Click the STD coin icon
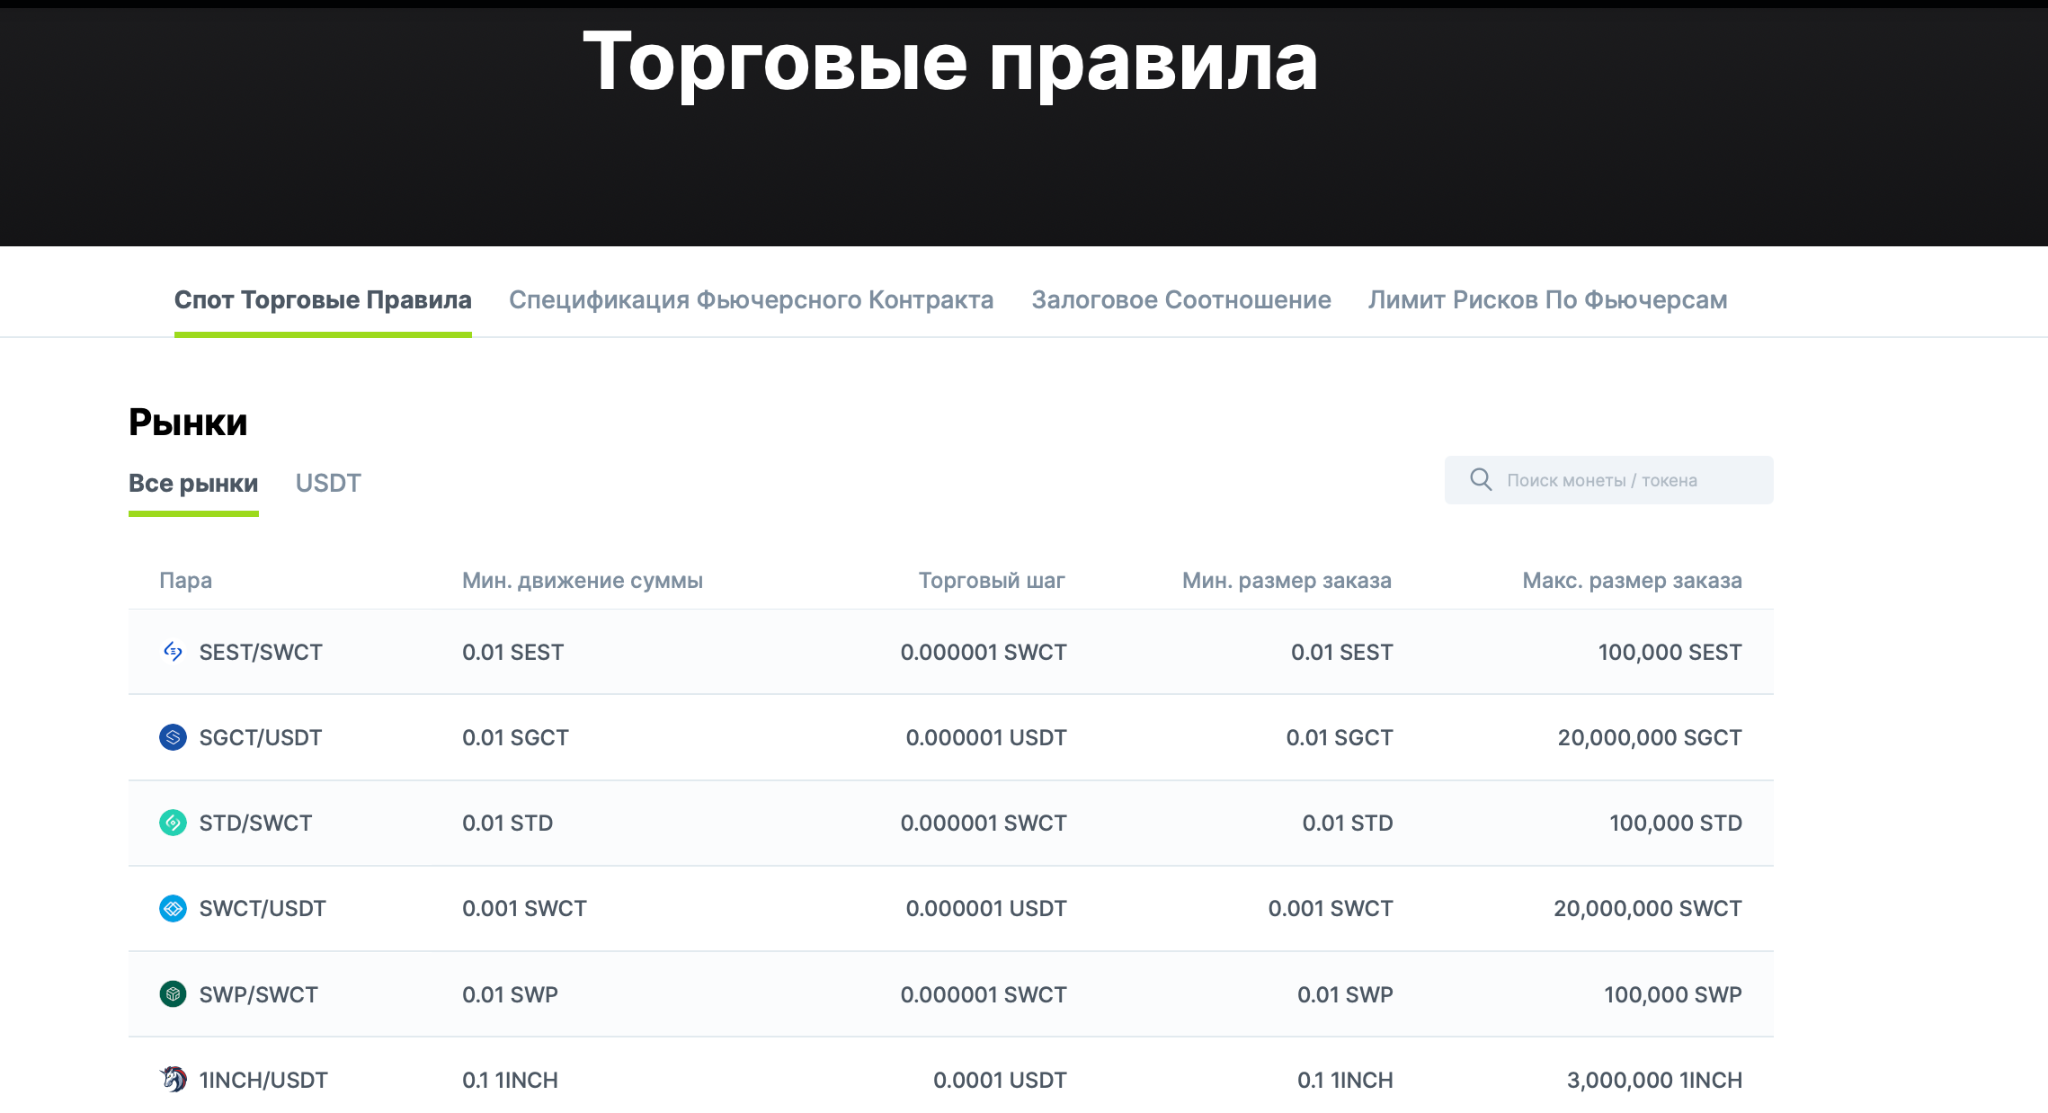Viewport: 2048px width, 1113px height. pos(173,823)
